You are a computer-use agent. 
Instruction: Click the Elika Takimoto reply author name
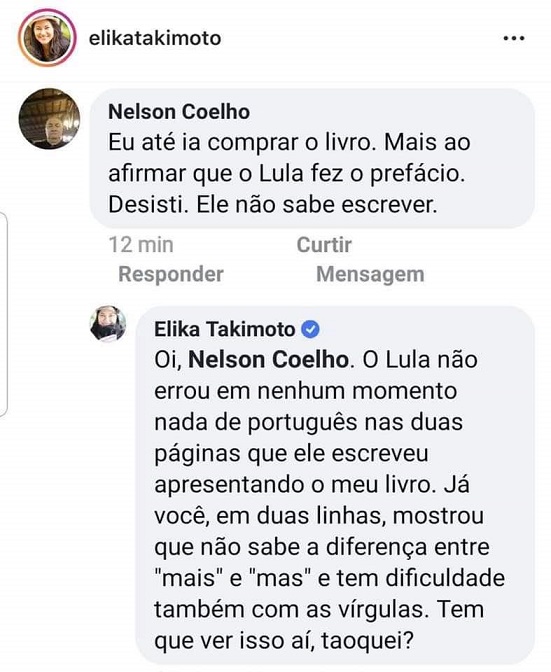(225, 329)
